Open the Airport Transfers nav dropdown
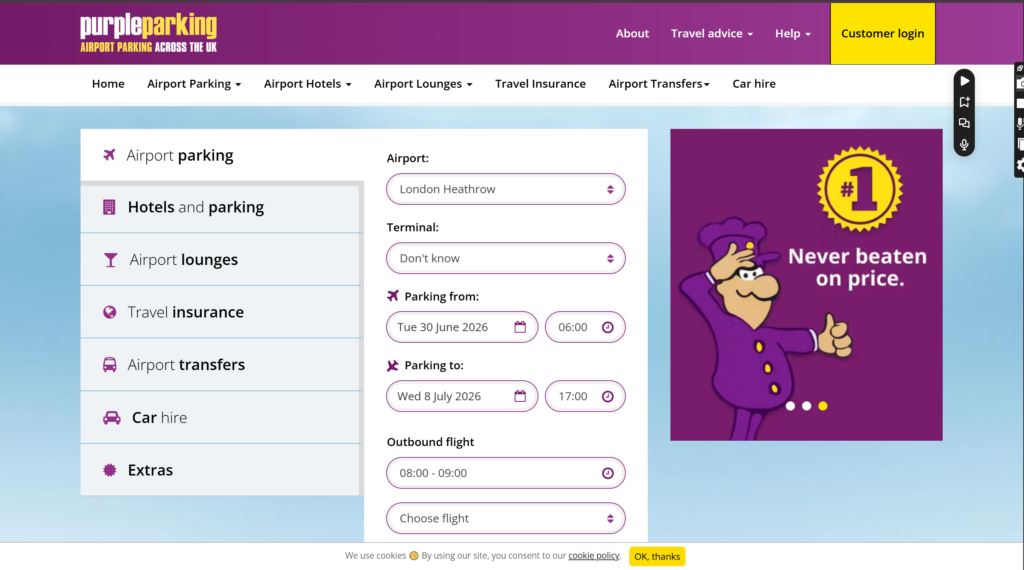 tap(659, 84)
